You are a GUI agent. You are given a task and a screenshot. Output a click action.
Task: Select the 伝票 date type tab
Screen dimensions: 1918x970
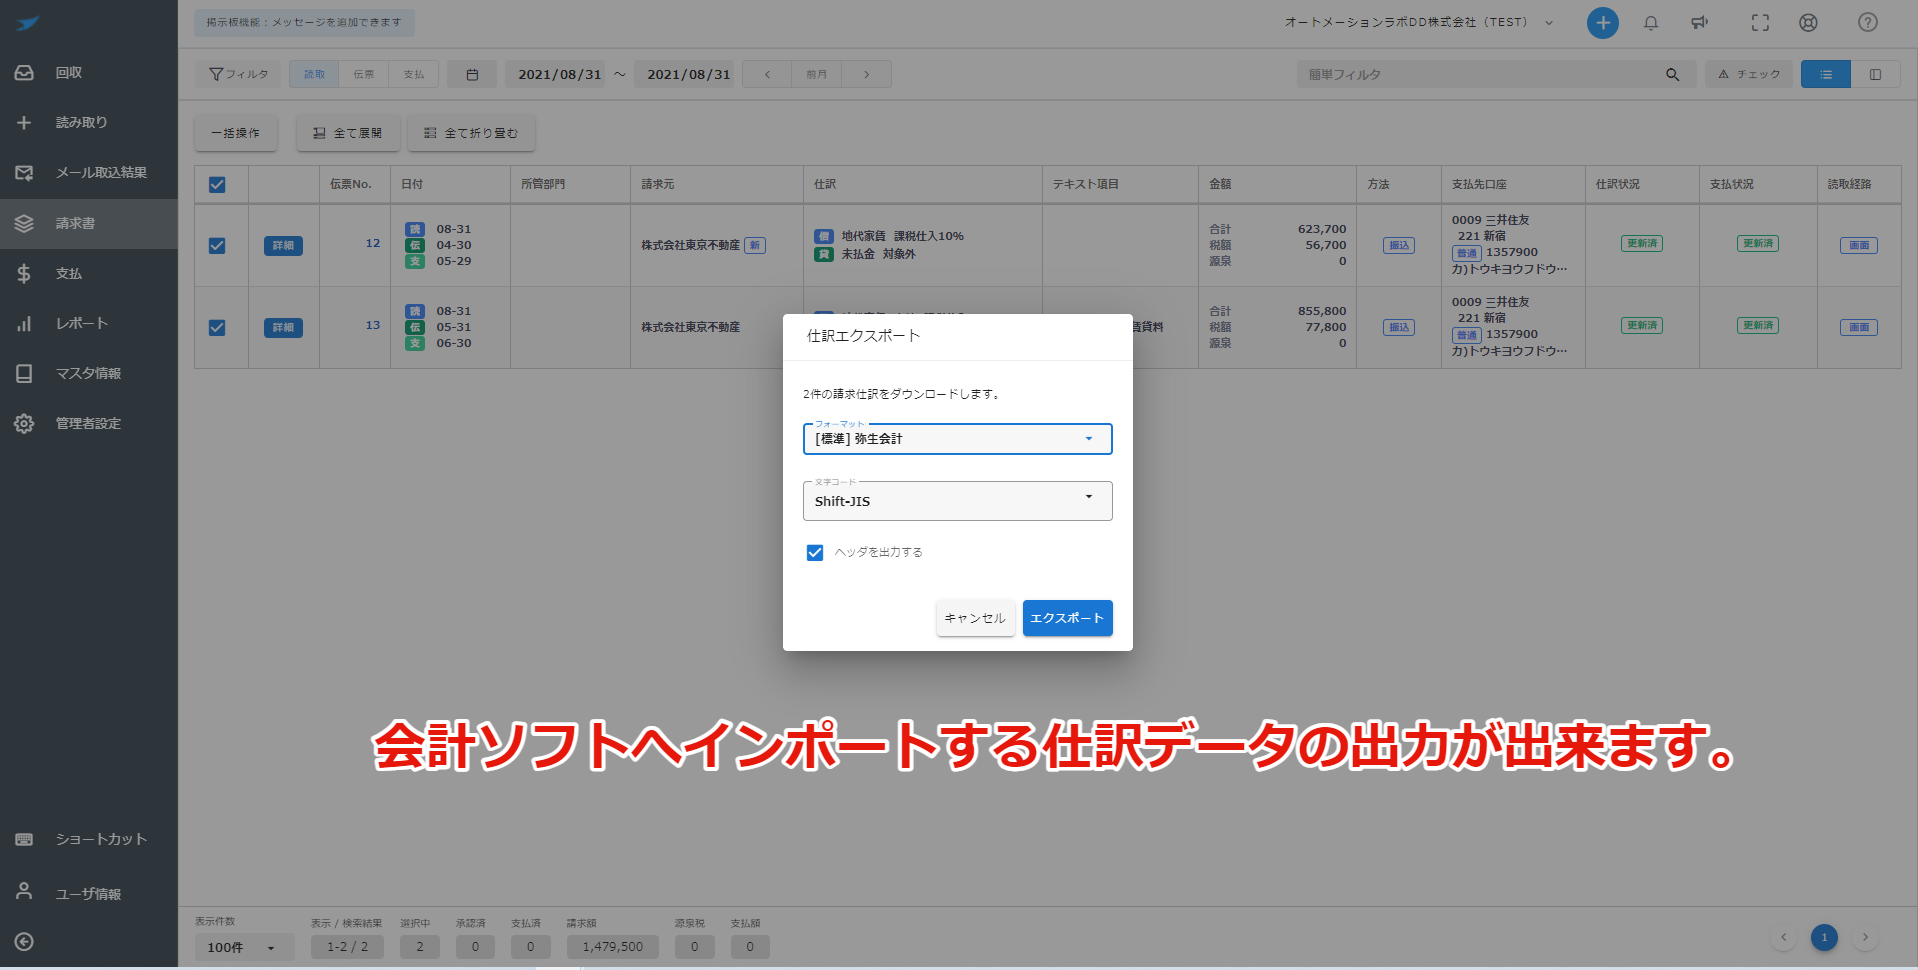click(364, 75)
